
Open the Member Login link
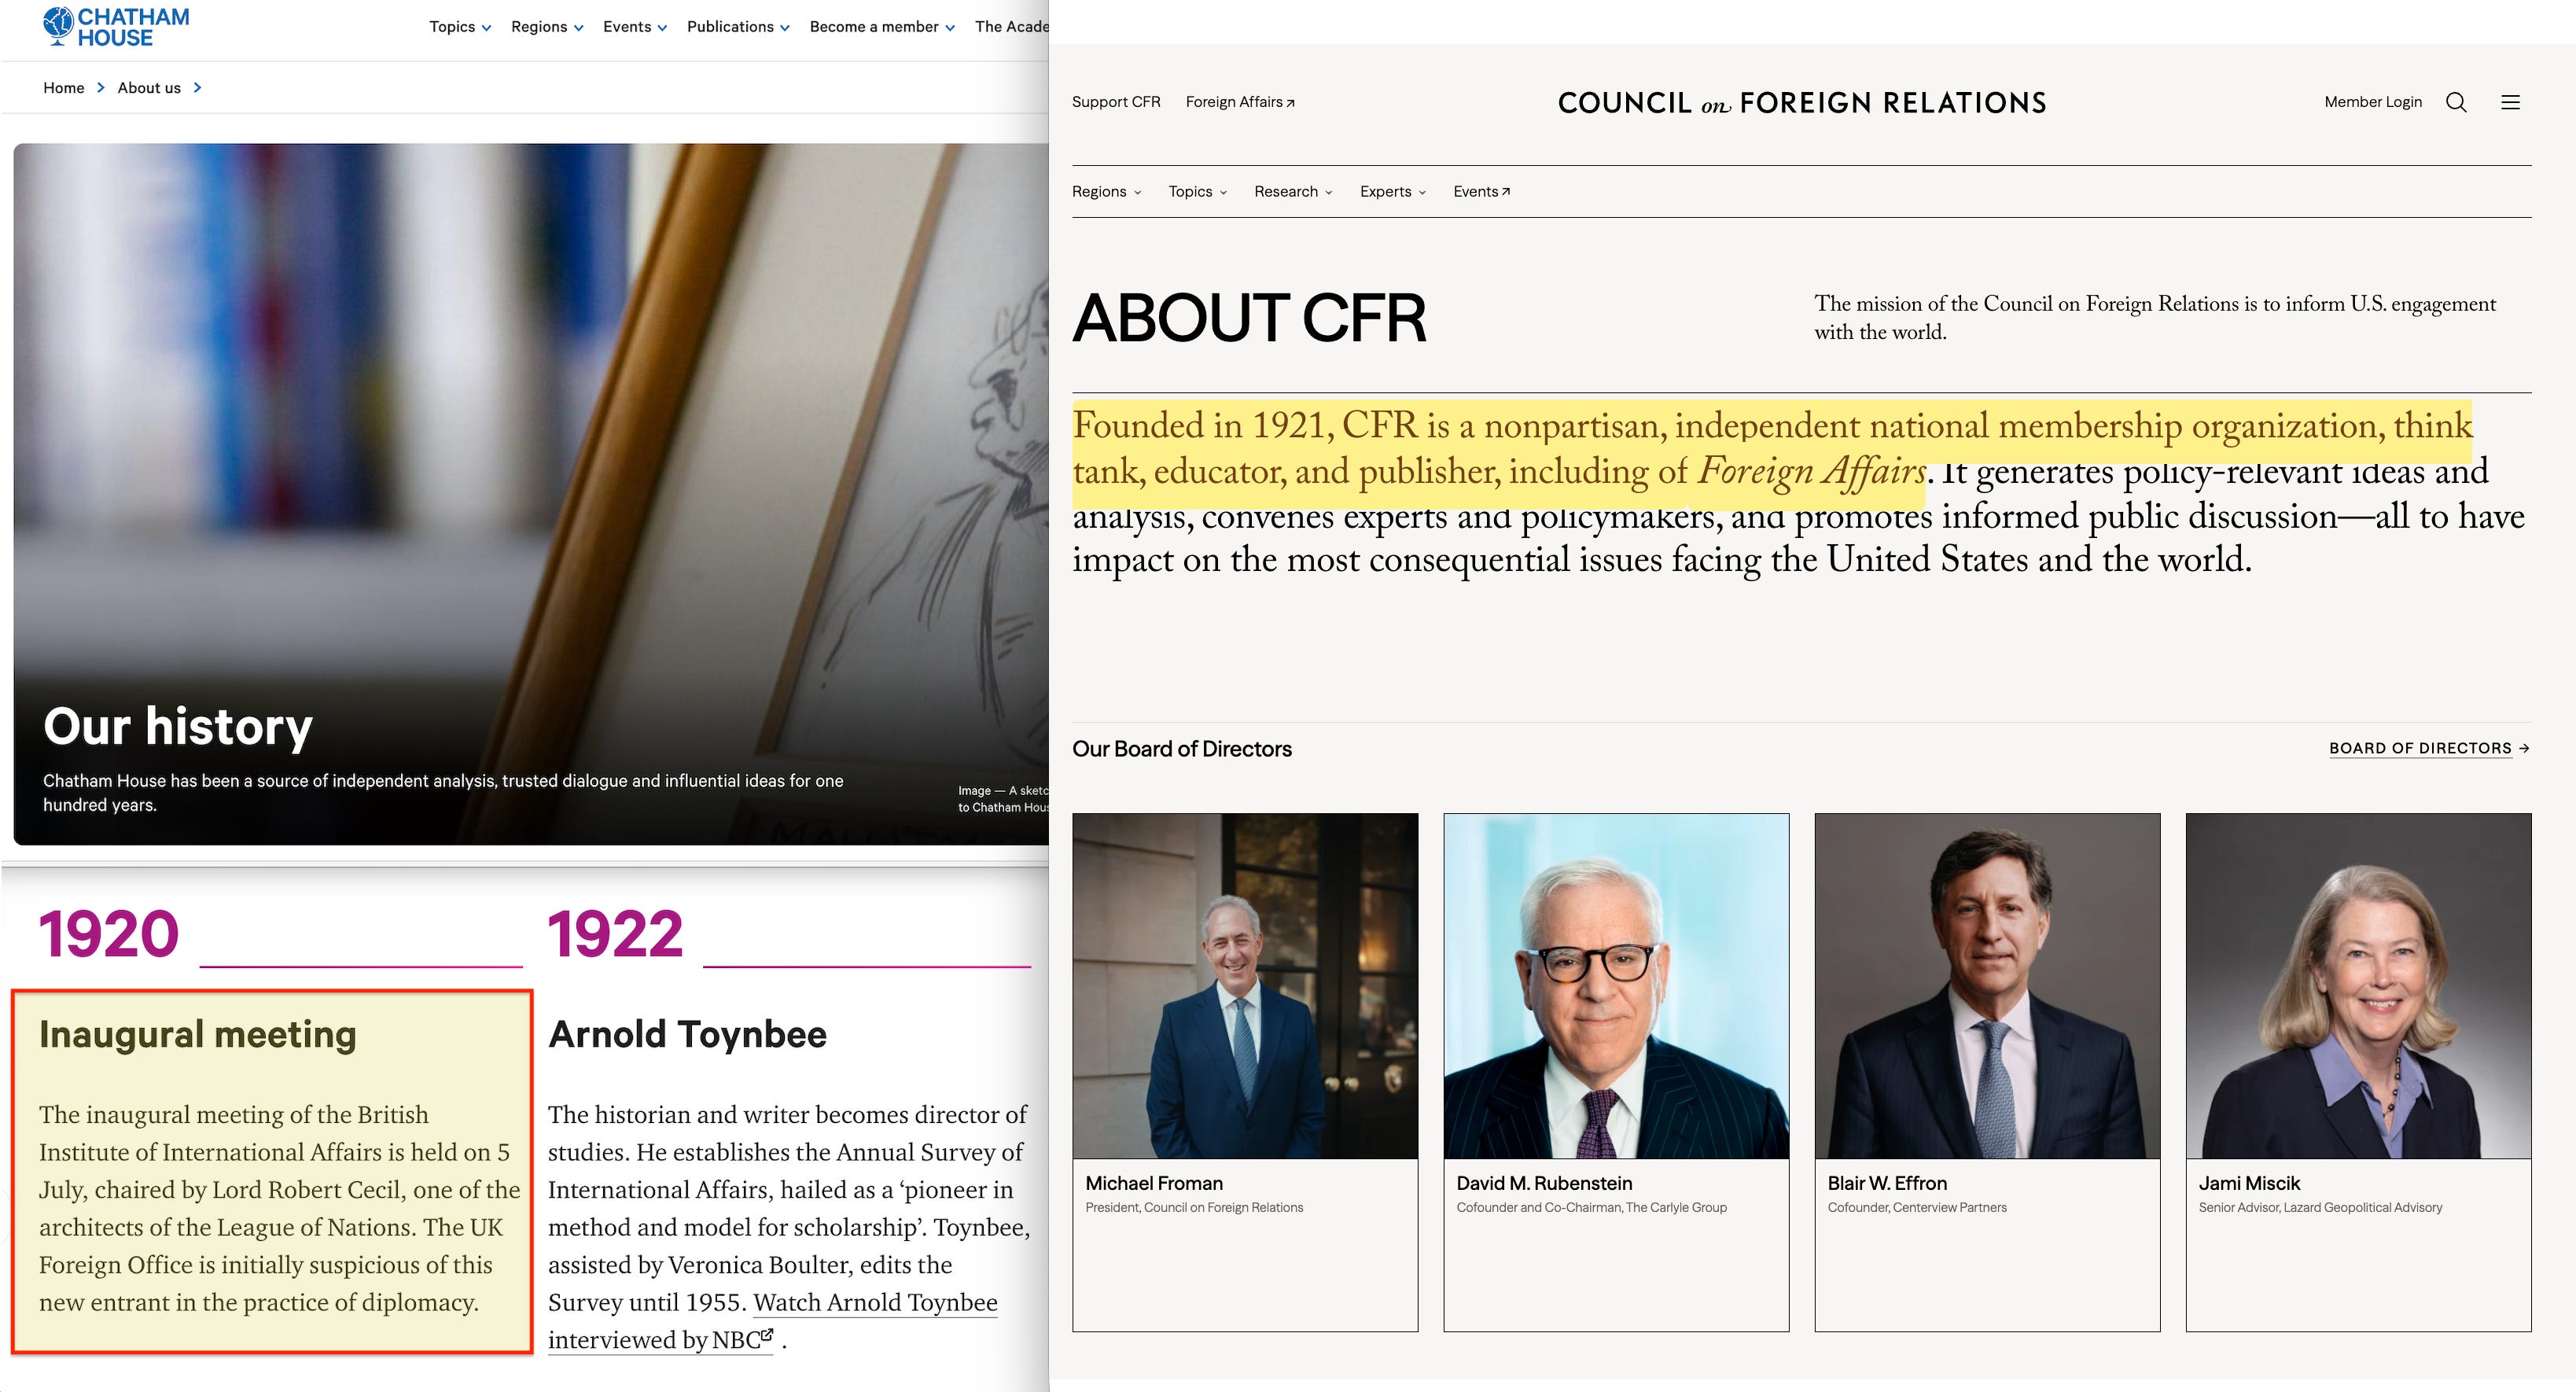tap(2373, 102)
